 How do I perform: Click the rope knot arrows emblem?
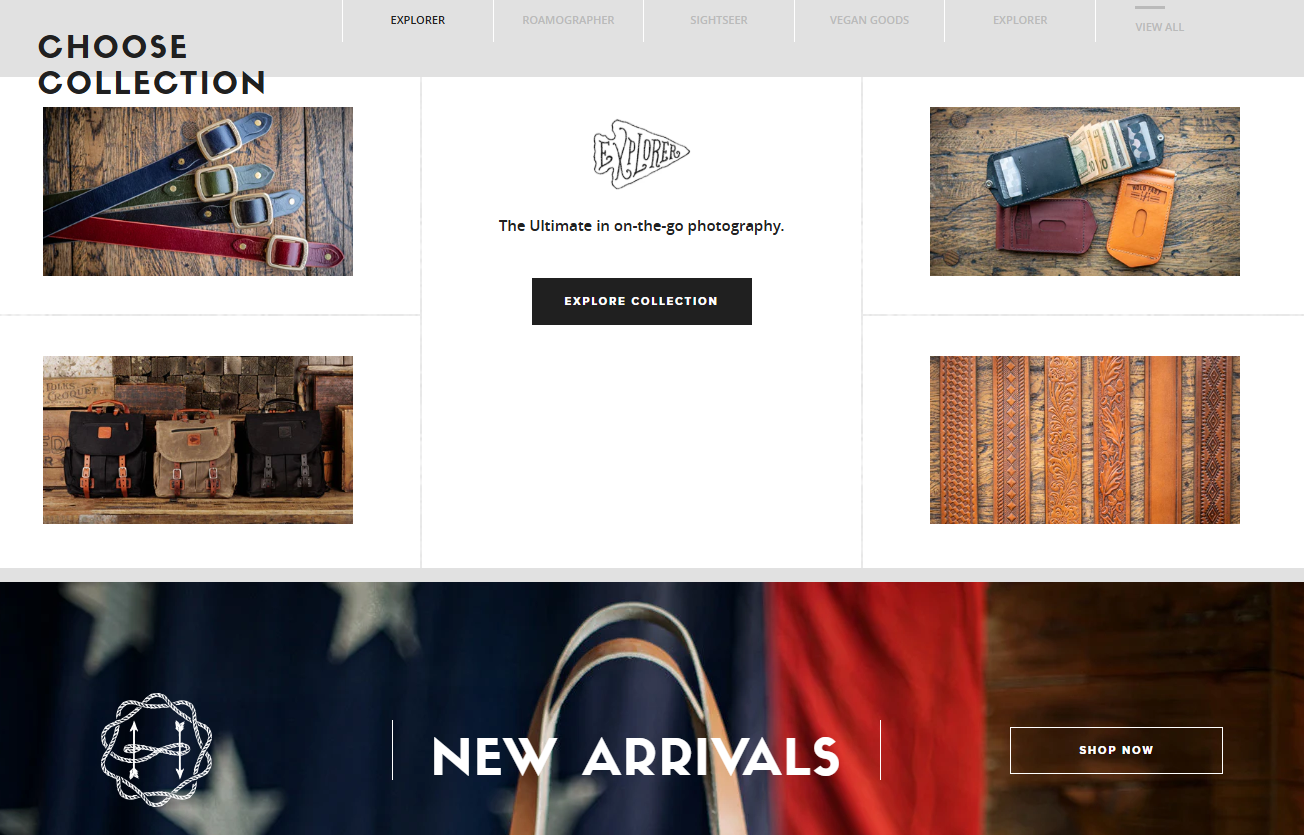(x=156, y=746)
